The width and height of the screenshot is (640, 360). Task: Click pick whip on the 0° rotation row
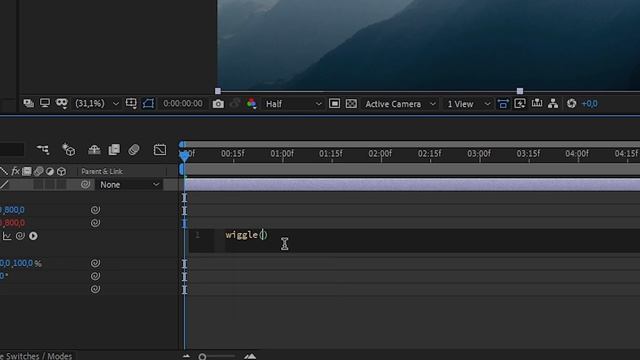[95, 276]
